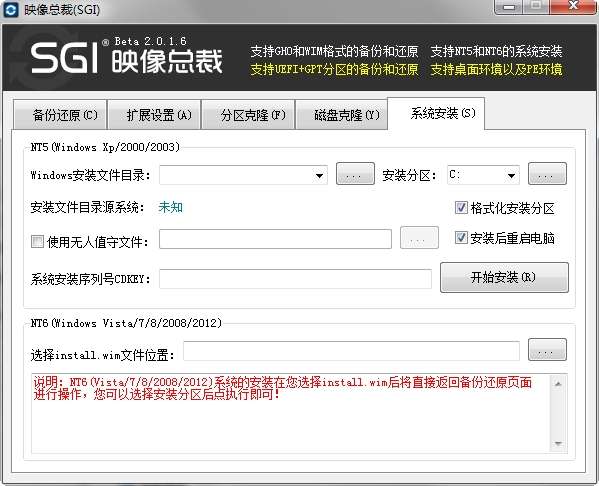The width and height of the screenshot is (599, 486).
Task: Switch to 备份还原(C) tab
Action: click(60, 115)
